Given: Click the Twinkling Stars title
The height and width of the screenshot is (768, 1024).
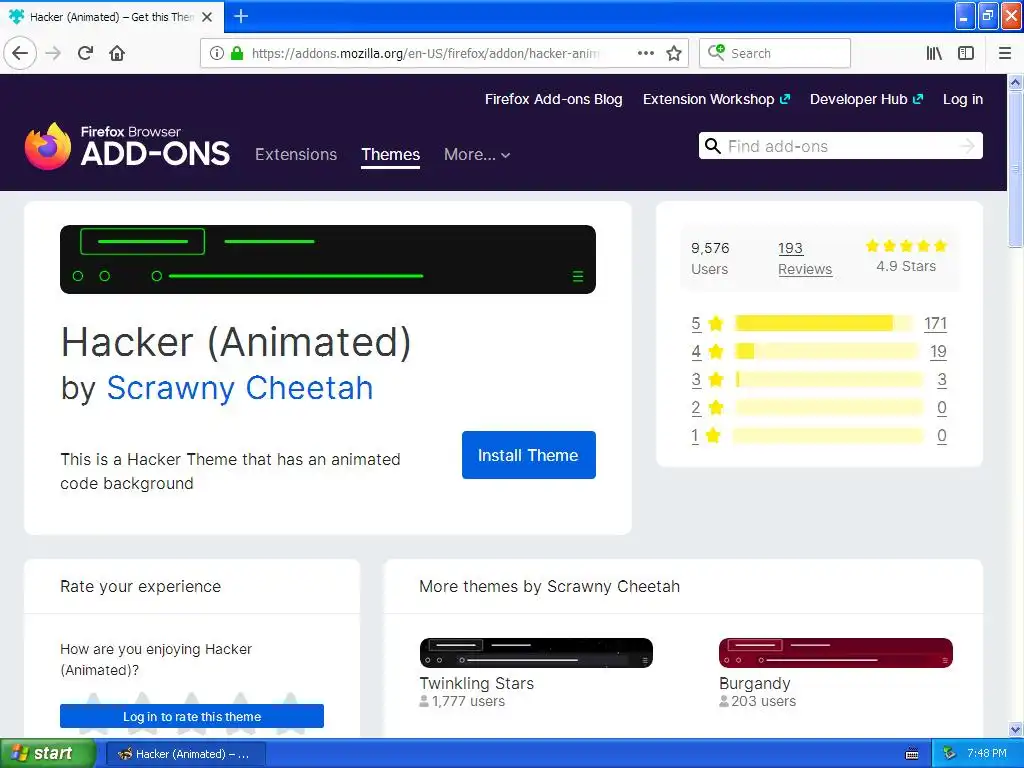Looking at the screenshot, I should tap(477, 683).
